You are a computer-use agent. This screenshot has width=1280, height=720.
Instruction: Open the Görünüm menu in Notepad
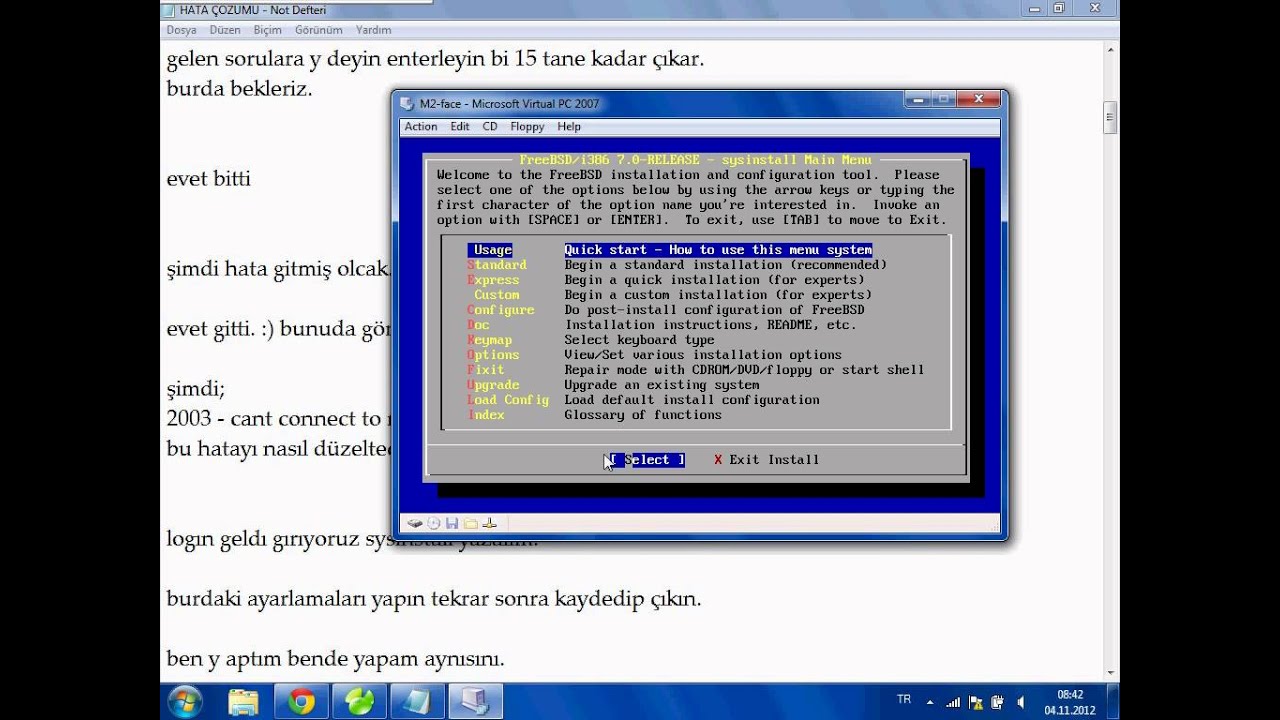pyautogui.click(x=319, y=30)
